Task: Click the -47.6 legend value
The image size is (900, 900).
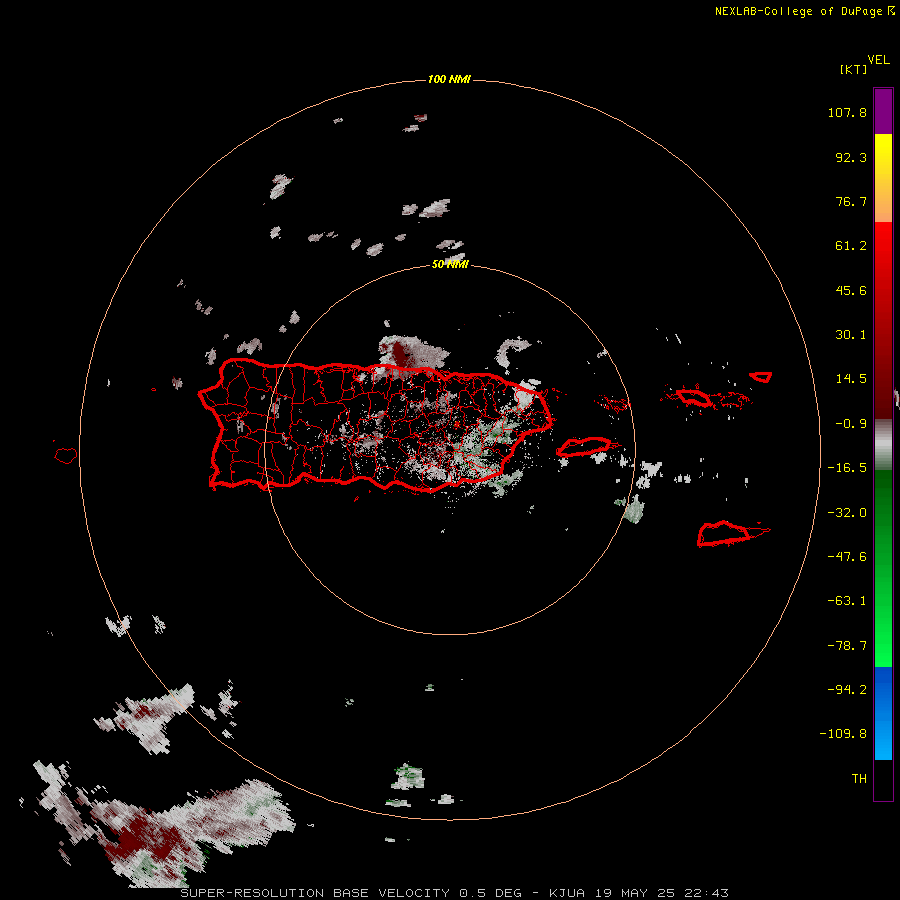Action: tap(847, 557)
